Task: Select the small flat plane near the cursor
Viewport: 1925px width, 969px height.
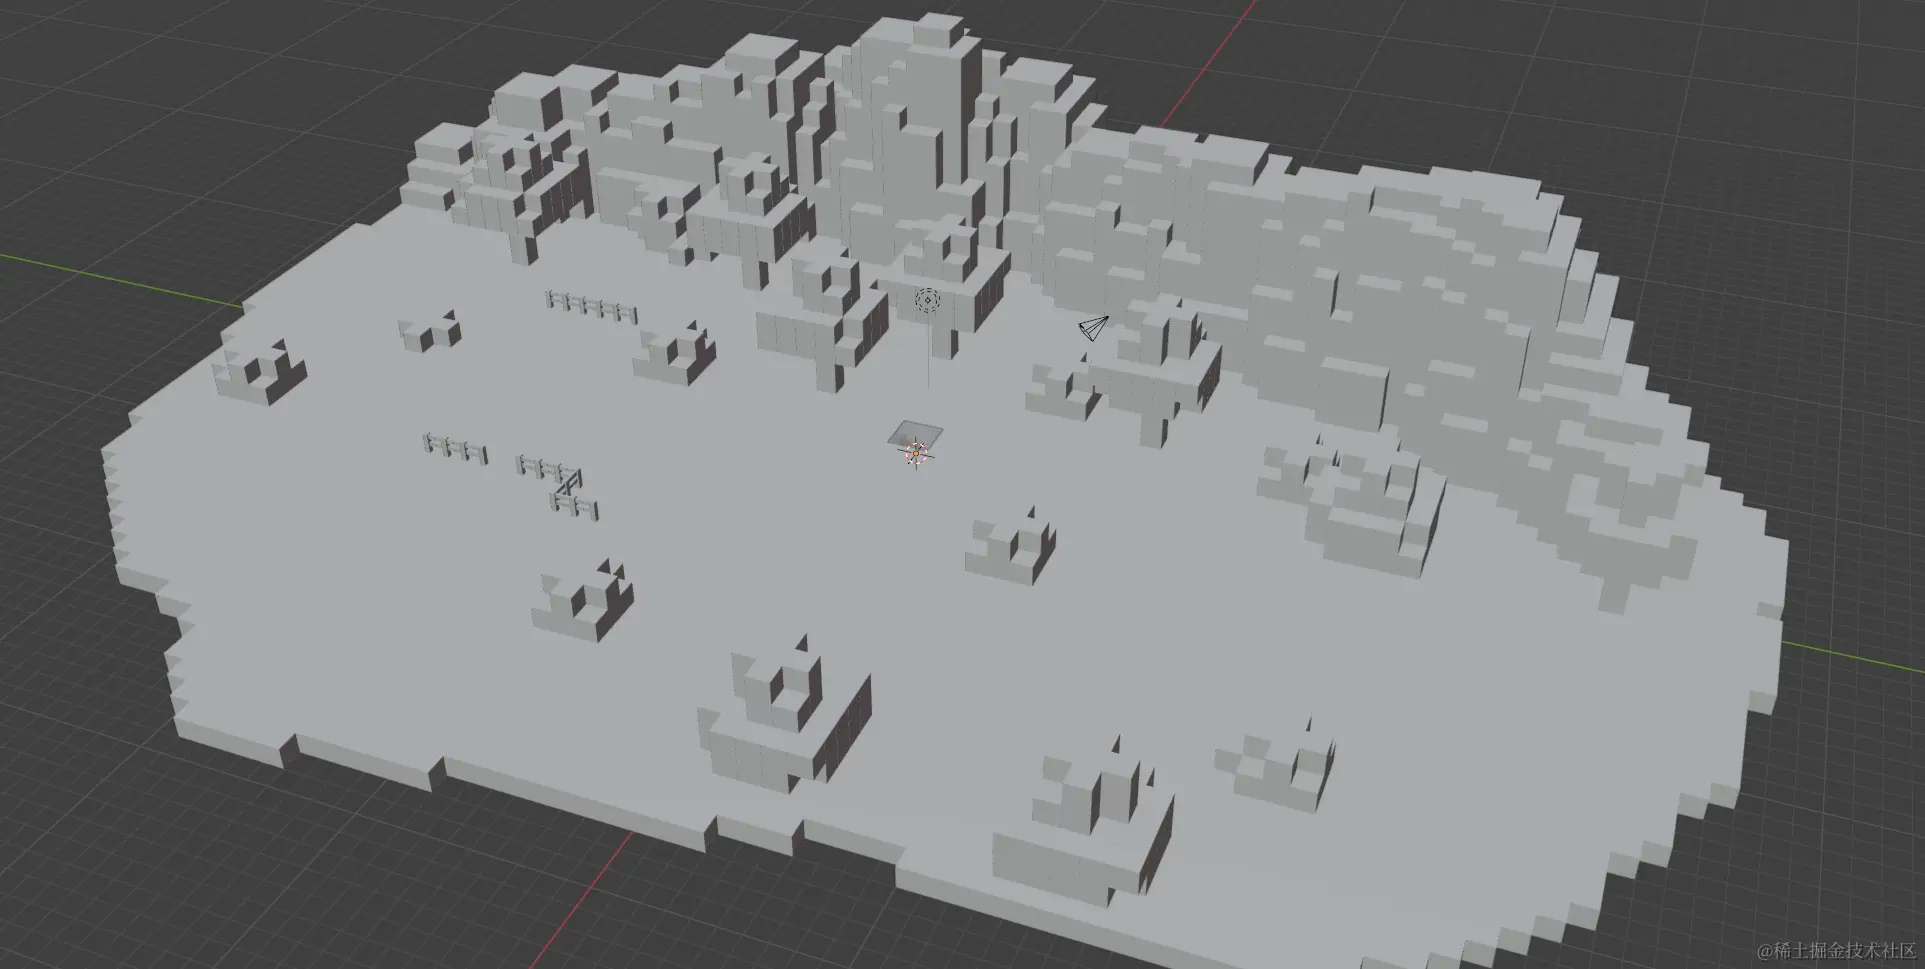Action: 916,435
